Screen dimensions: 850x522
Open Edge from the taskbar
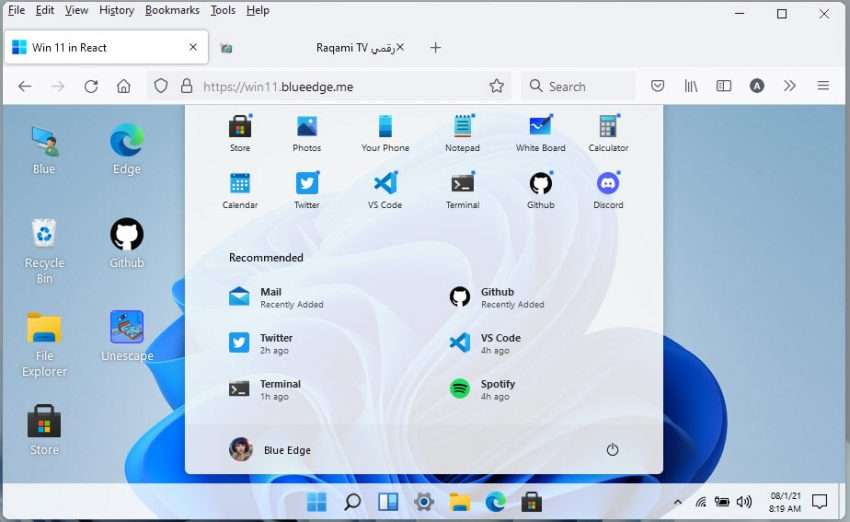495,502
